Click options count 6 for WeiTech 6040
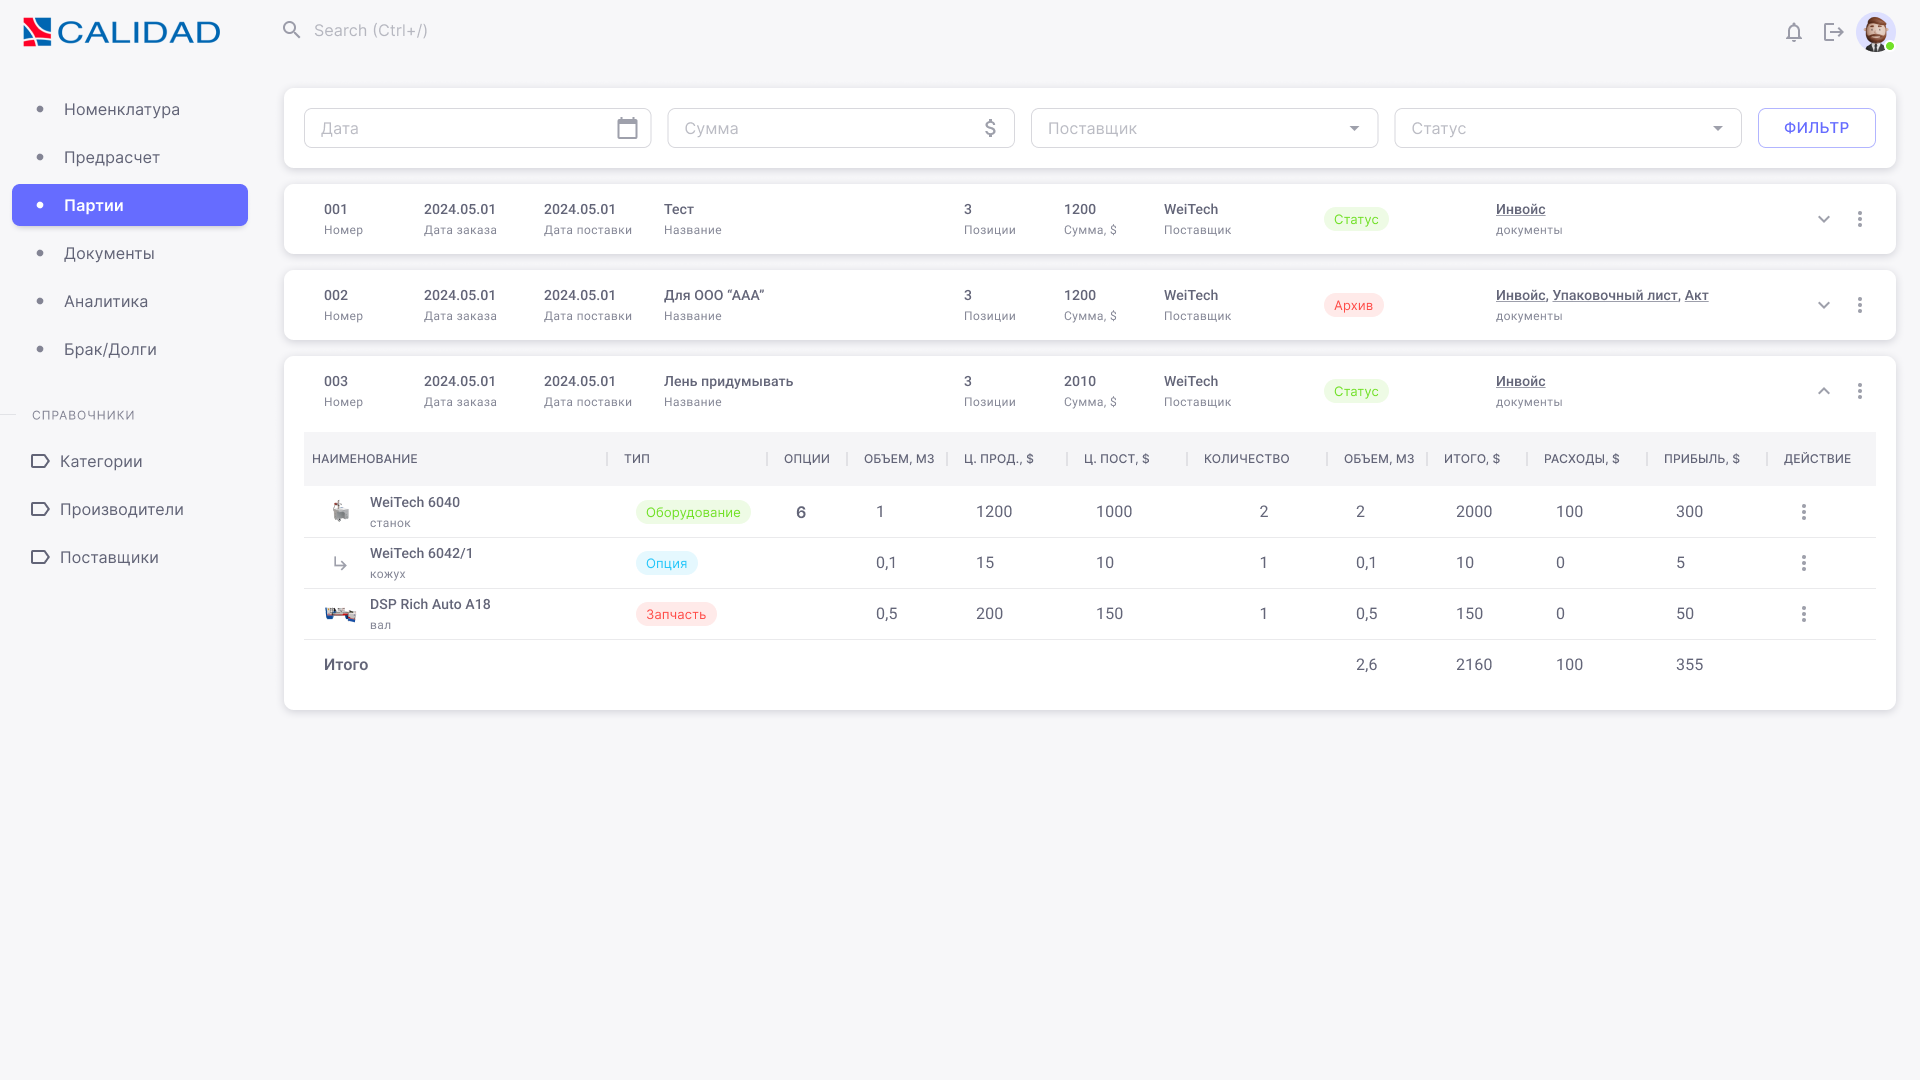Screen dimensions: 1920x1080 coord(801,512)
